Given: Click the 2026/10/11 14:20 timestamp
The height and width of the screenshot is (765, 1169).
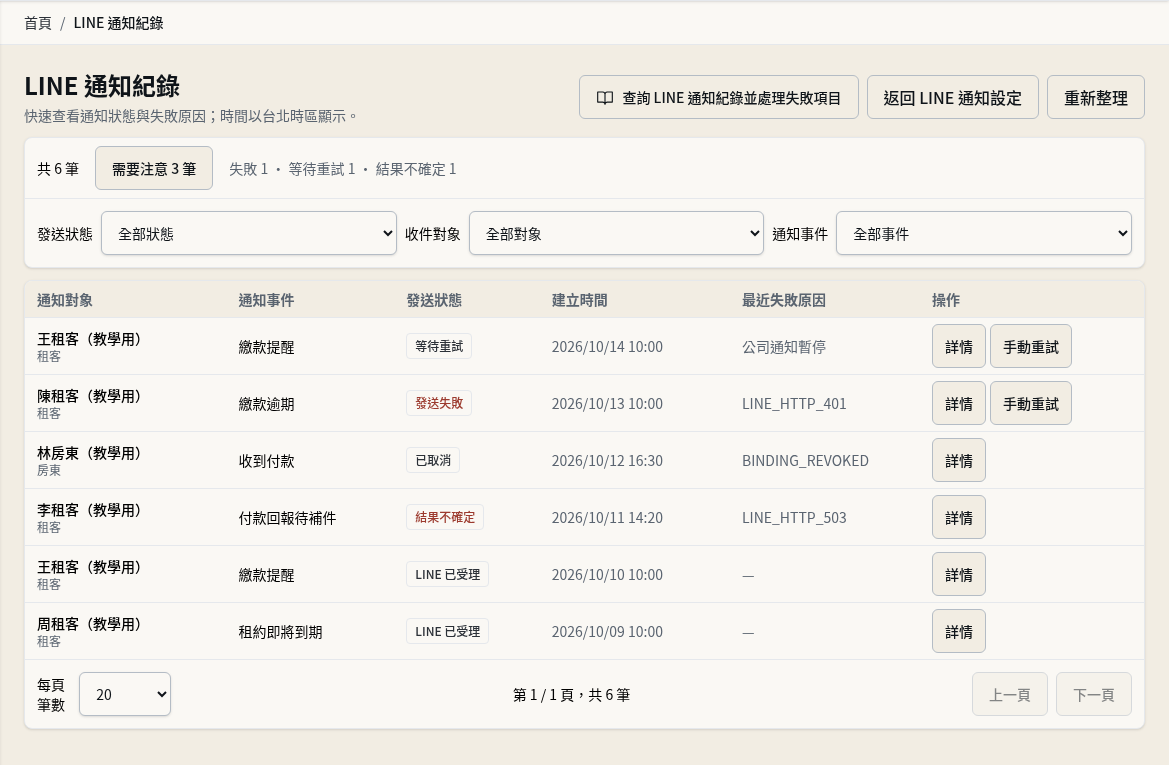Looking at the screenshot, I should point(607,517).
